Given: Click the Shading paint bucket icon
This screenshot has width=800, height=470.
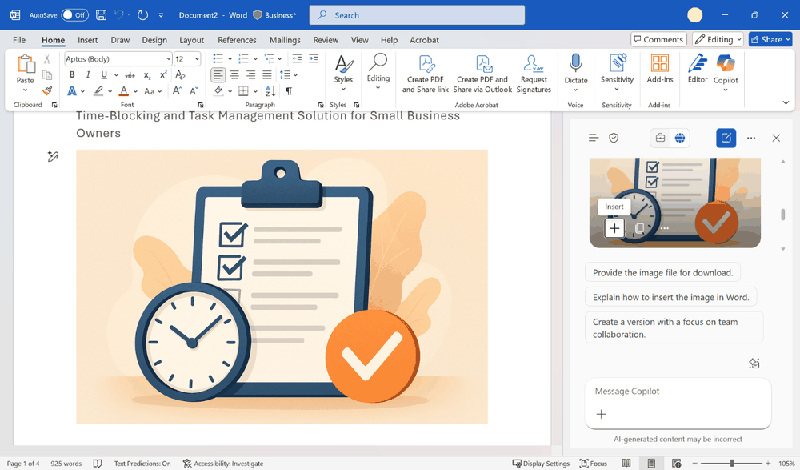Looking at the screenshot, I should 218,91.
